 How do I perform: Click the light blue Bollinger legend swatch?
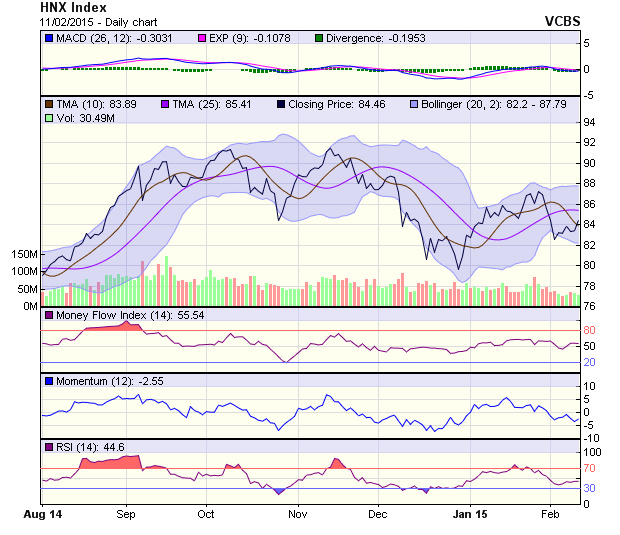(x=414, y=104)
